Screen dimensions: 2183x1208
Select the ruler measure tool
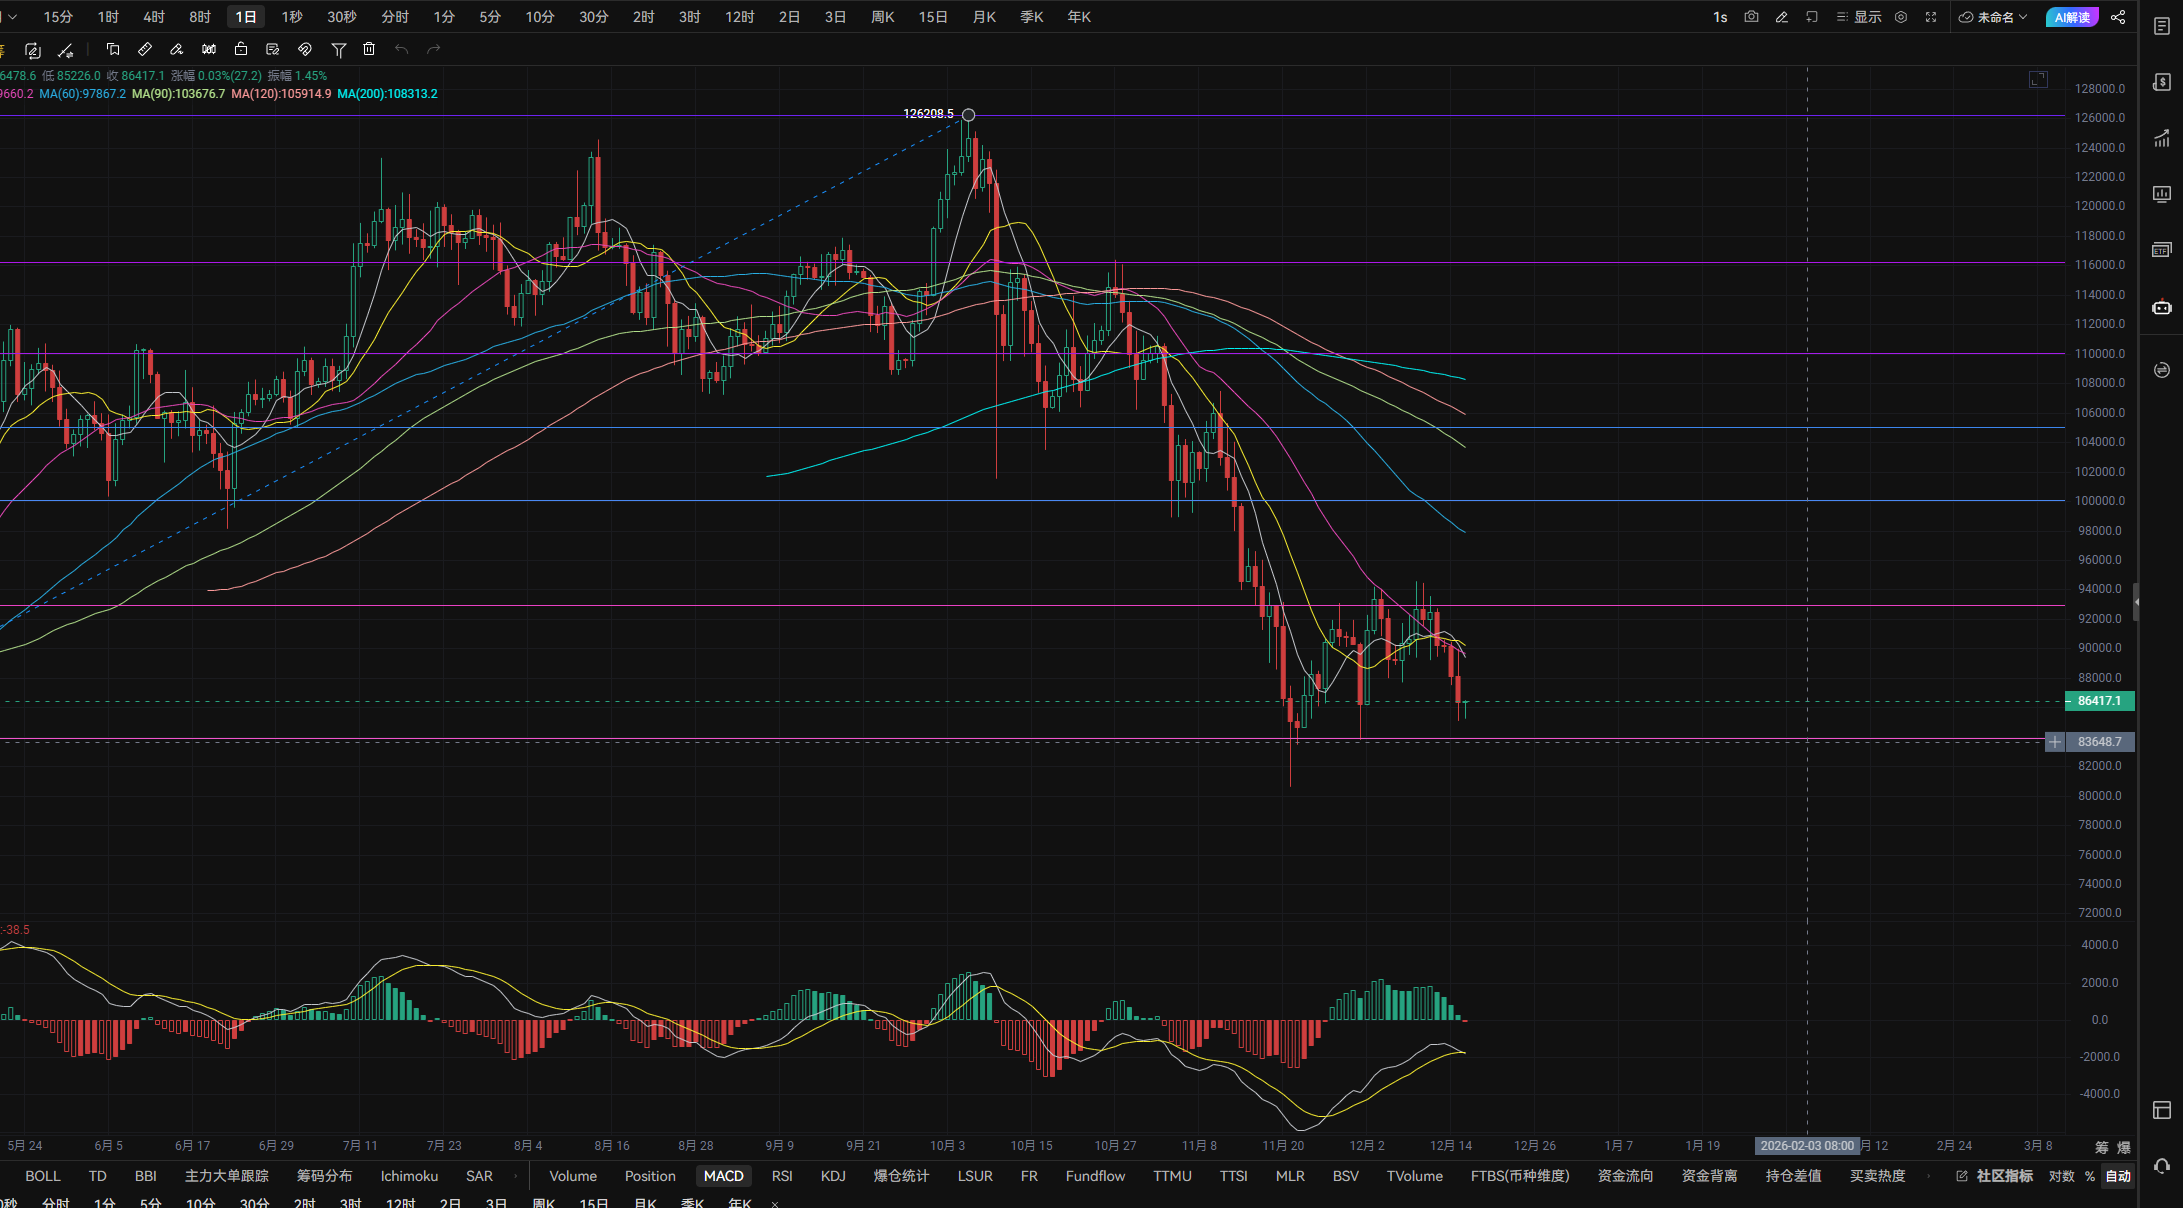145,49
